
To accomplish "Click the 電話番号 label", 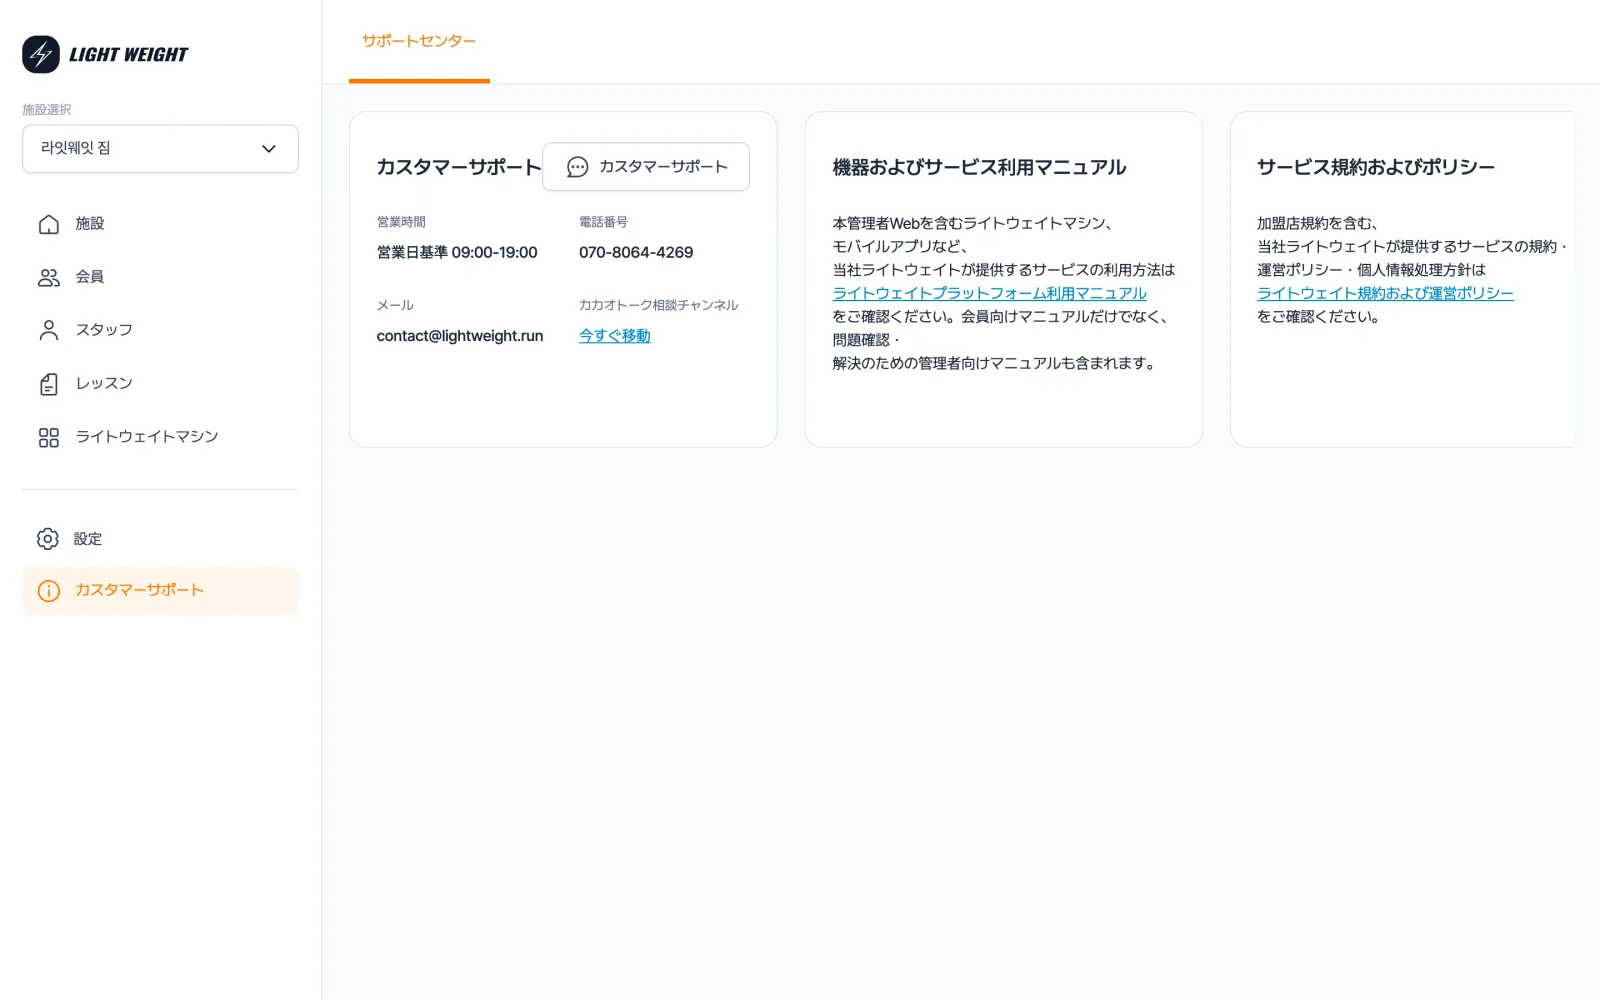I will 603,222.
